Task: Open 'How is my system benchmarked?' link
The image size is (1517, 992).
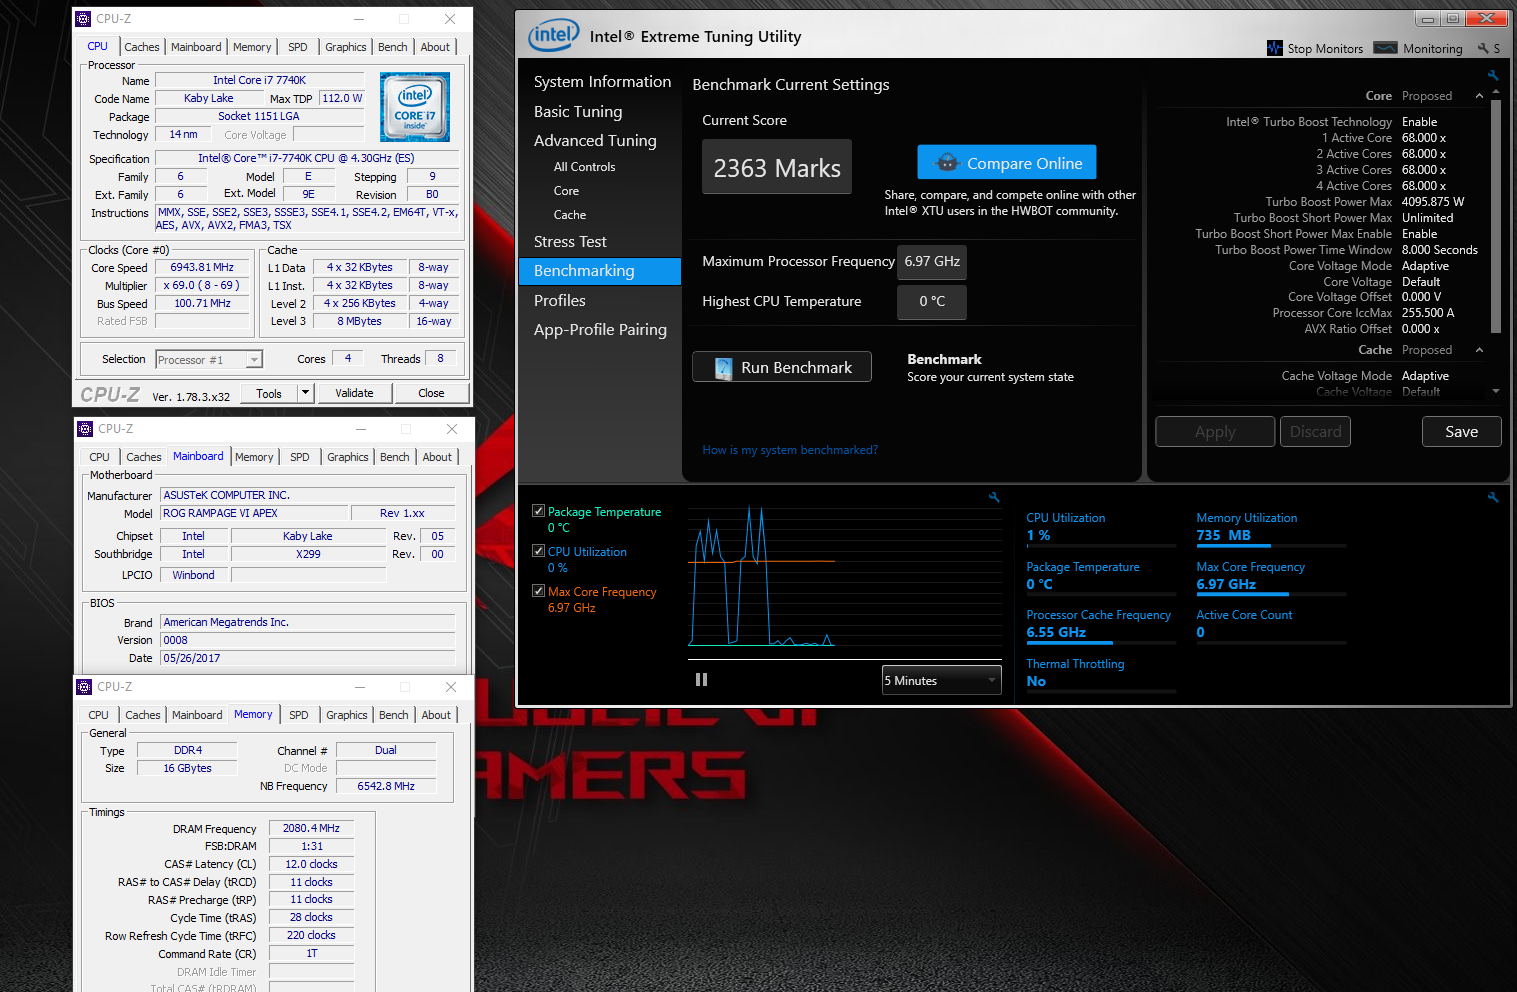Action: point(790,450)
